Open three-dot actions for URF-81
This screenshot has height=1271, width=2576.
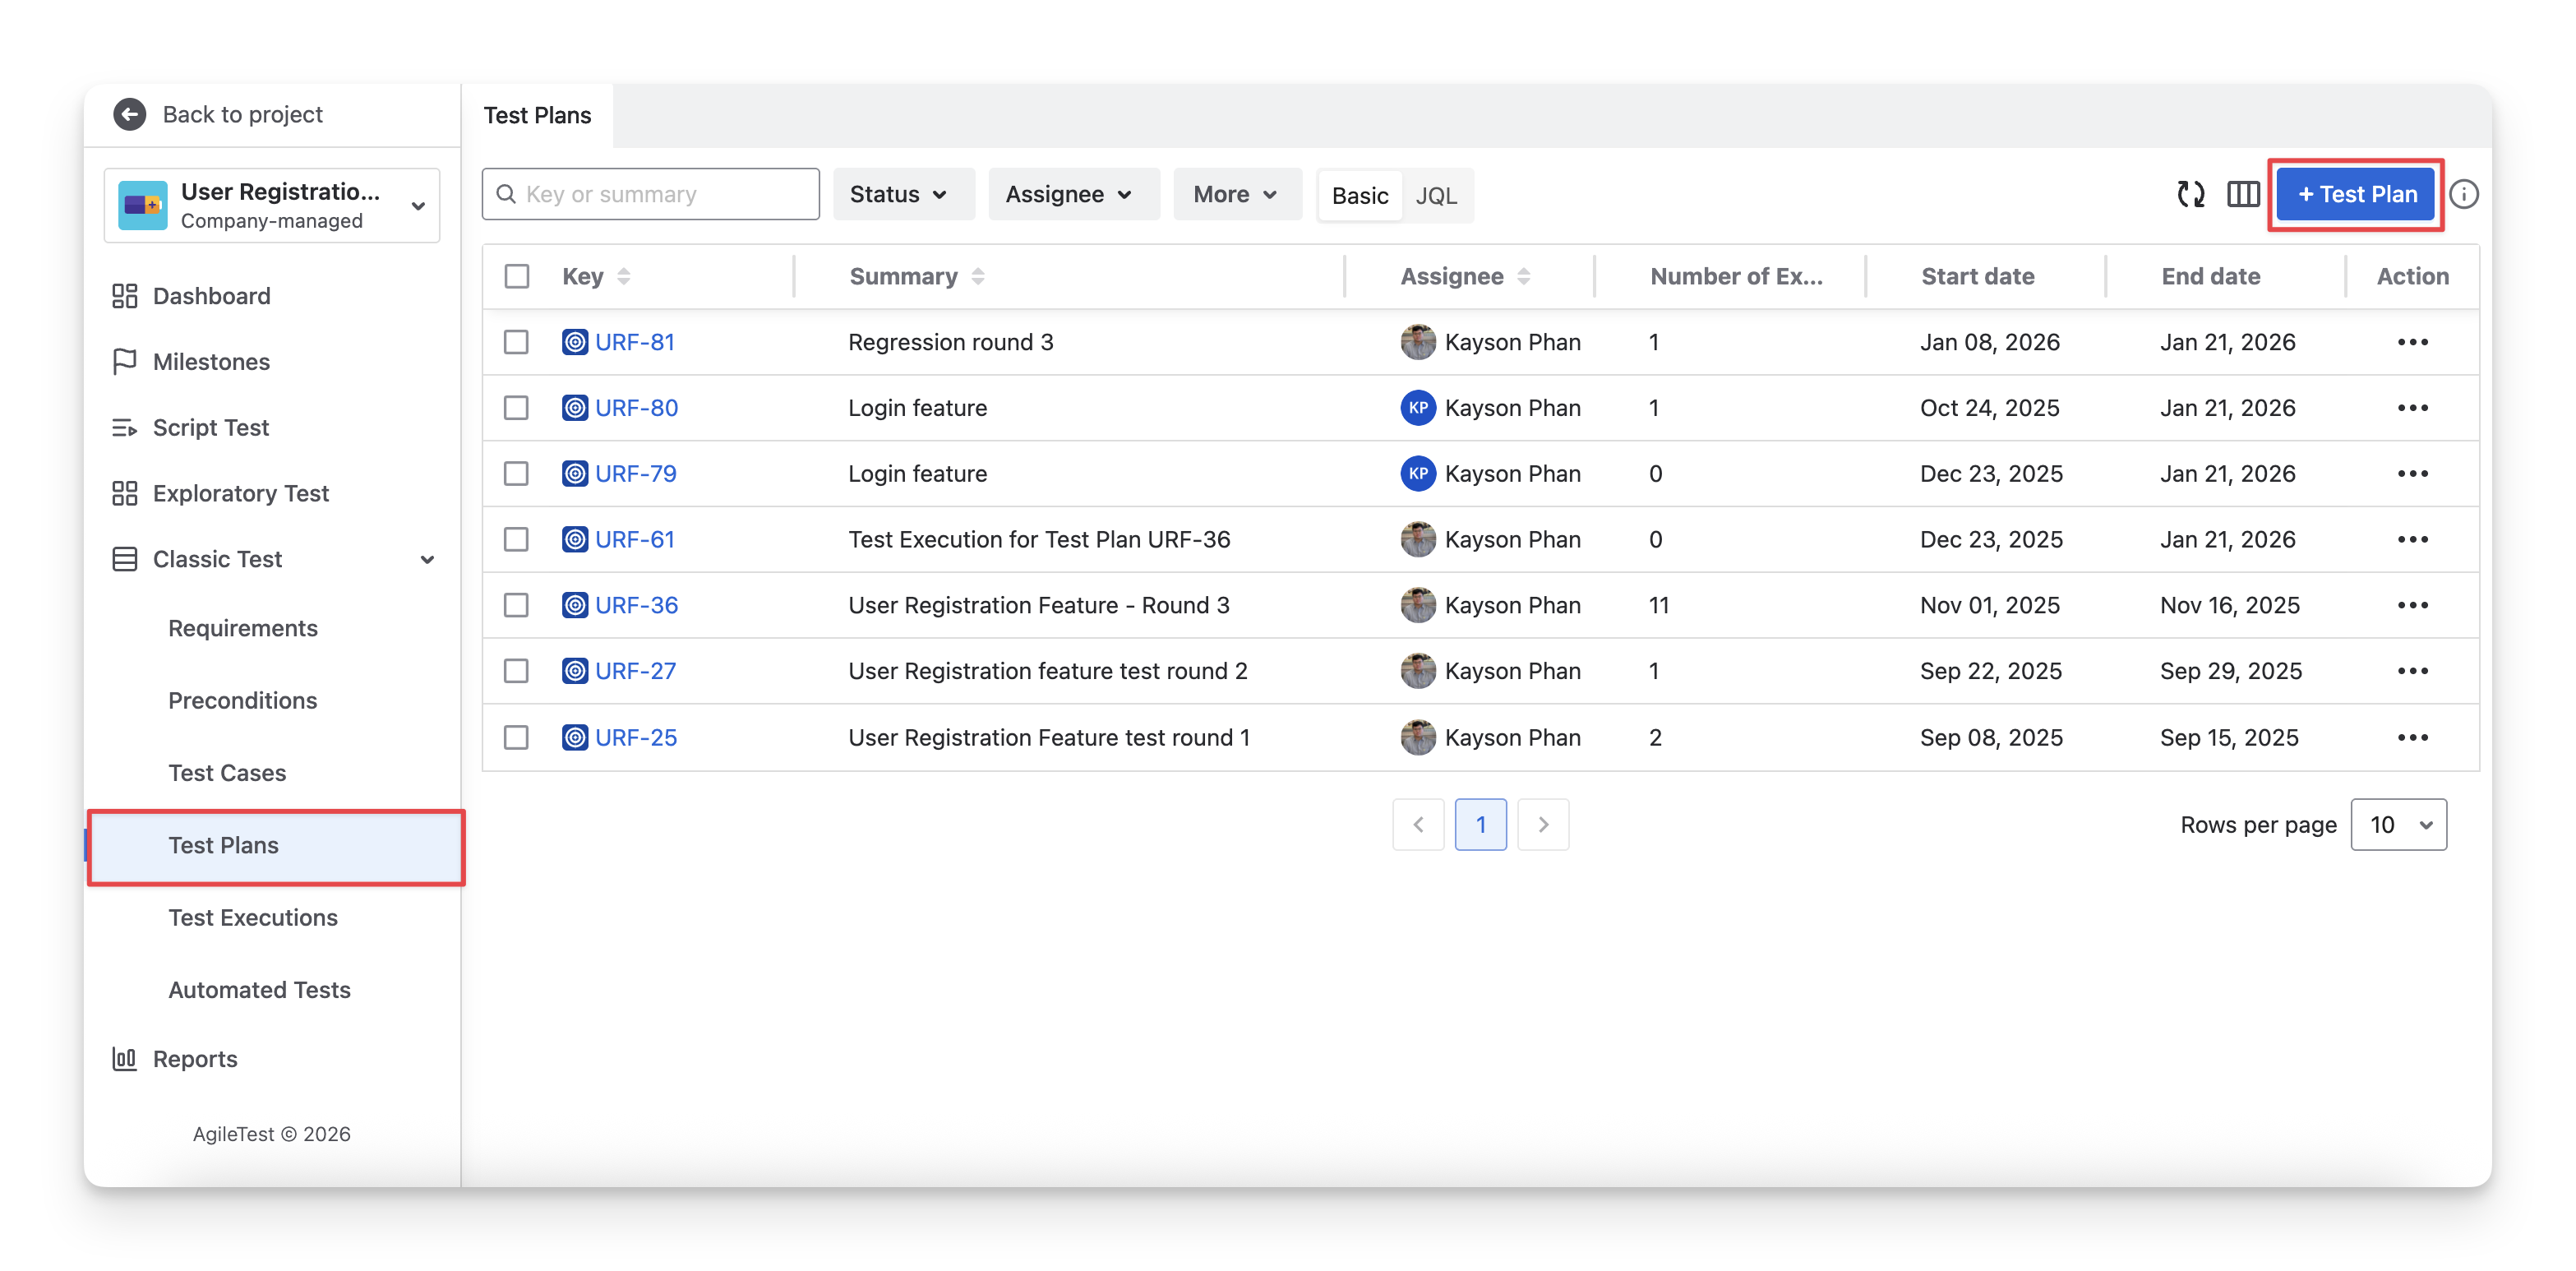[2412, 342]
